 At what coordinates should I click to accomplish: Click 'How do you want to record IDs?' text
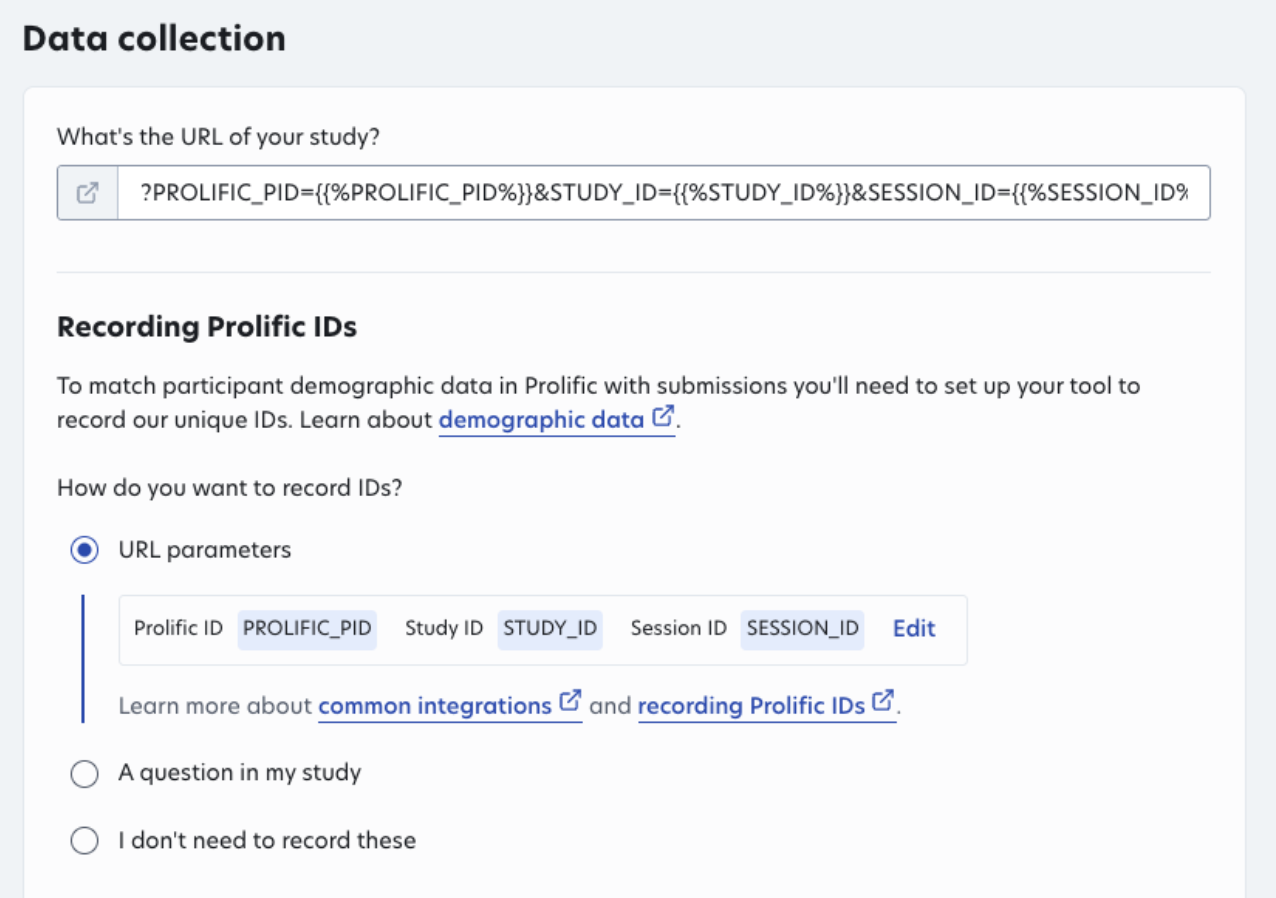(230, 488)
